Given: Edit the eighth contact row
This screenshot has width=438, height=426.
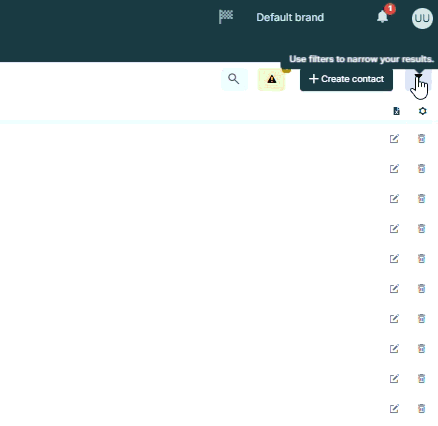Looking at the screenshot, I should pyautogui.click(x=394, y=348).
